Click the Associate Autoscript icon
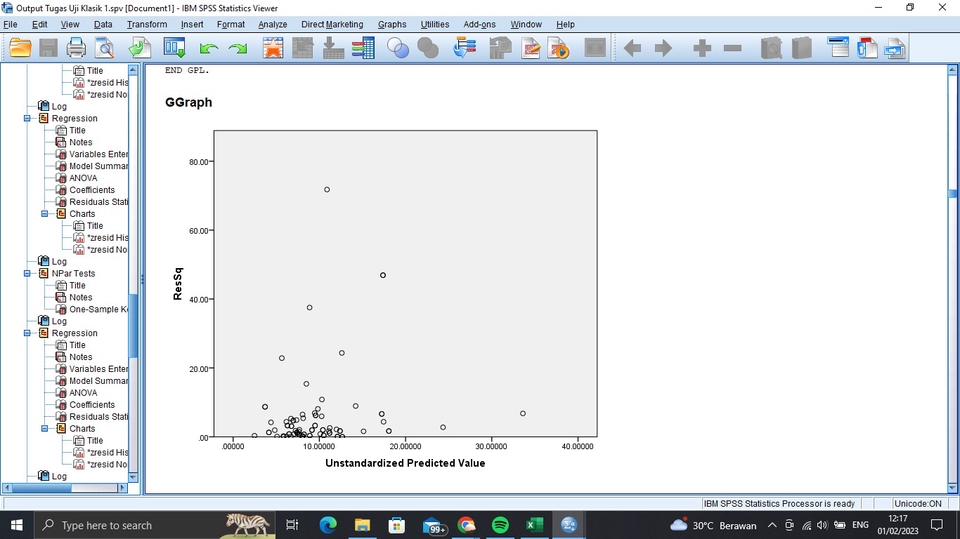This screenshot has height=539, width=960. click(x=500, y=48)
